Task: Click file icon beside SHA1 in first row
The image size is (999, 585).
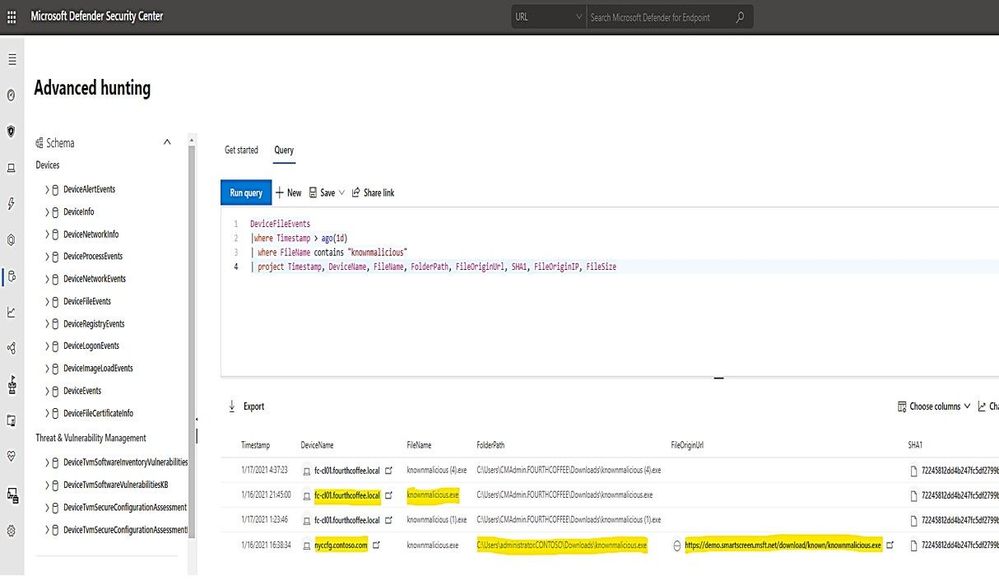Action: [914, 470]
